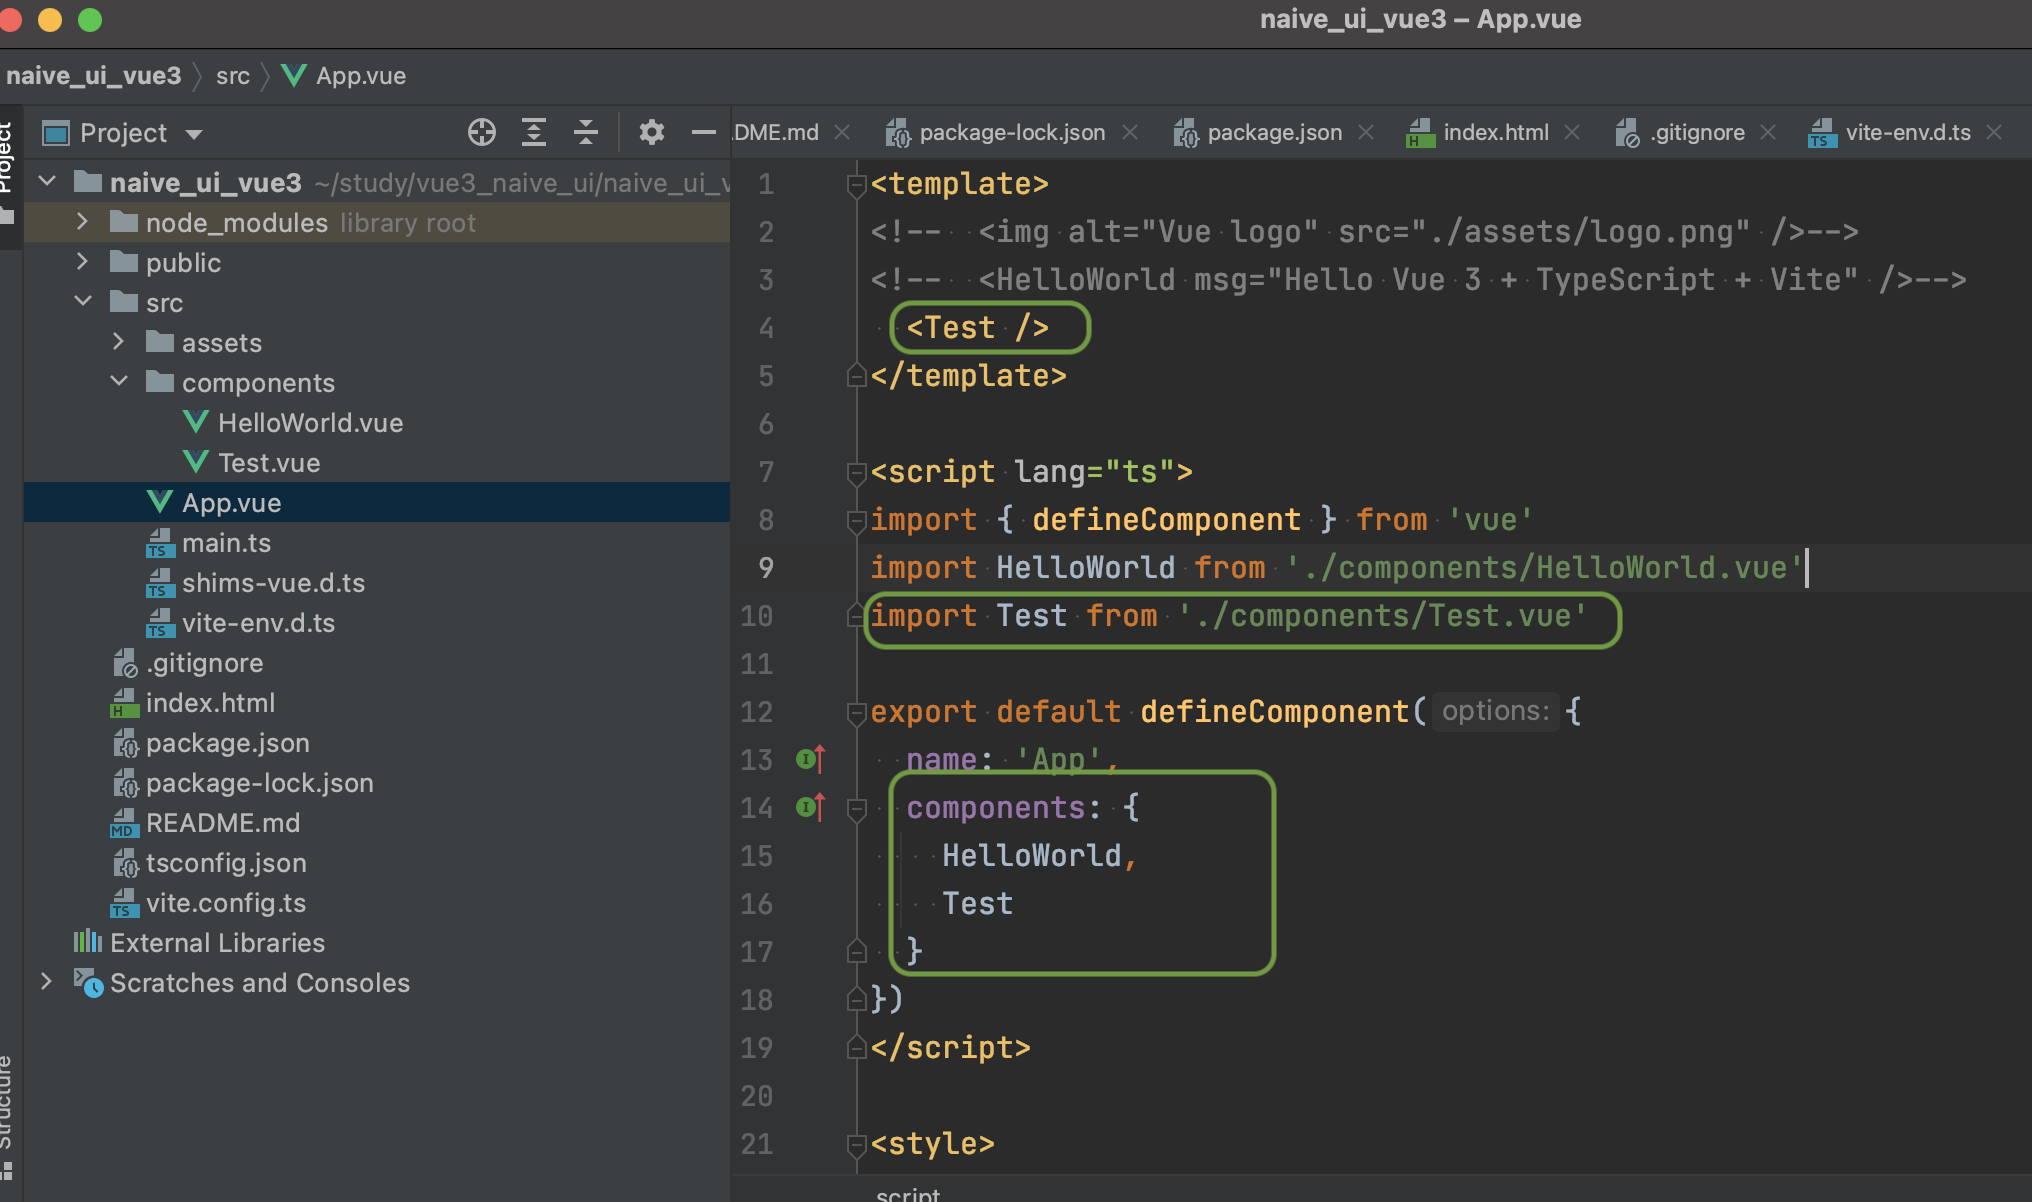Toggle fold for components block line 14
Viewport: 2032px width, 1202px height.
click(x=856, y=808)
